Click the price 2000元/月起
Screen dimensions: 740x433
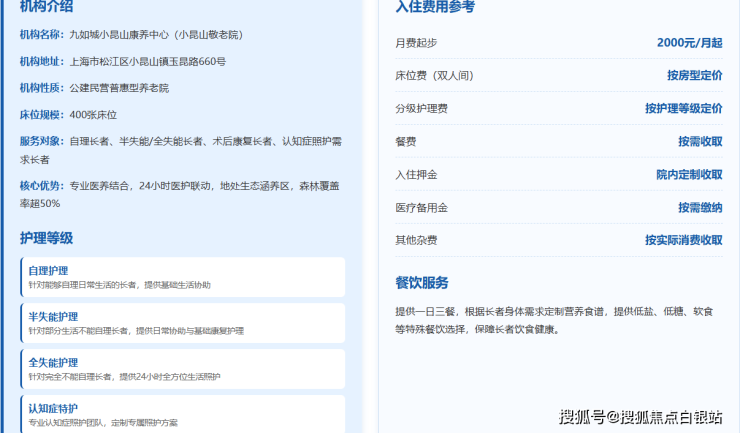(x=690, y=43)
